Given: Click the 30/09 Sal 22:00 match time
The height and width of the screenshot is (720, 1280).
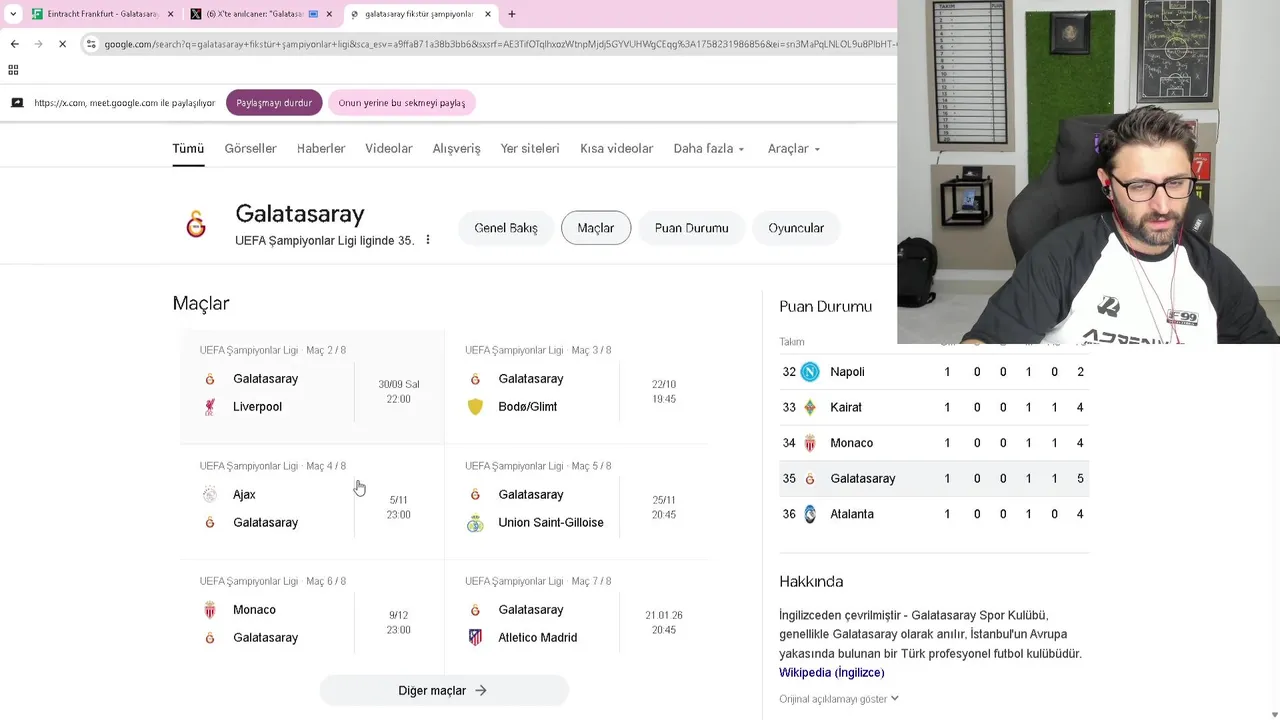Looking at the screenshot, I should click(398, 391).
